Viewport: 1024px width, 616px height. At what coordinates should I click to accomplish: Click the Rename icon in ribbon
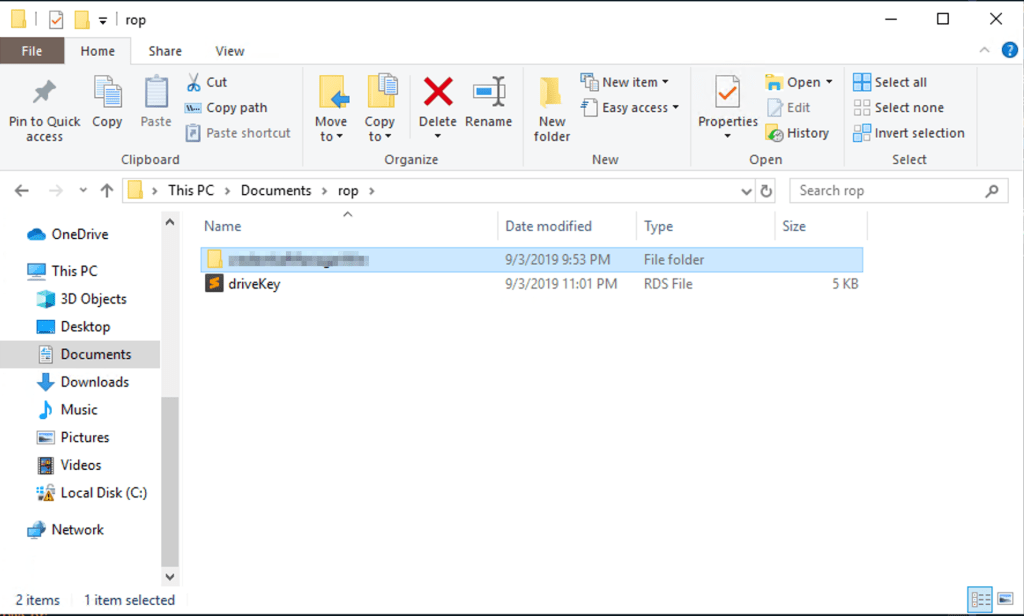488,92
